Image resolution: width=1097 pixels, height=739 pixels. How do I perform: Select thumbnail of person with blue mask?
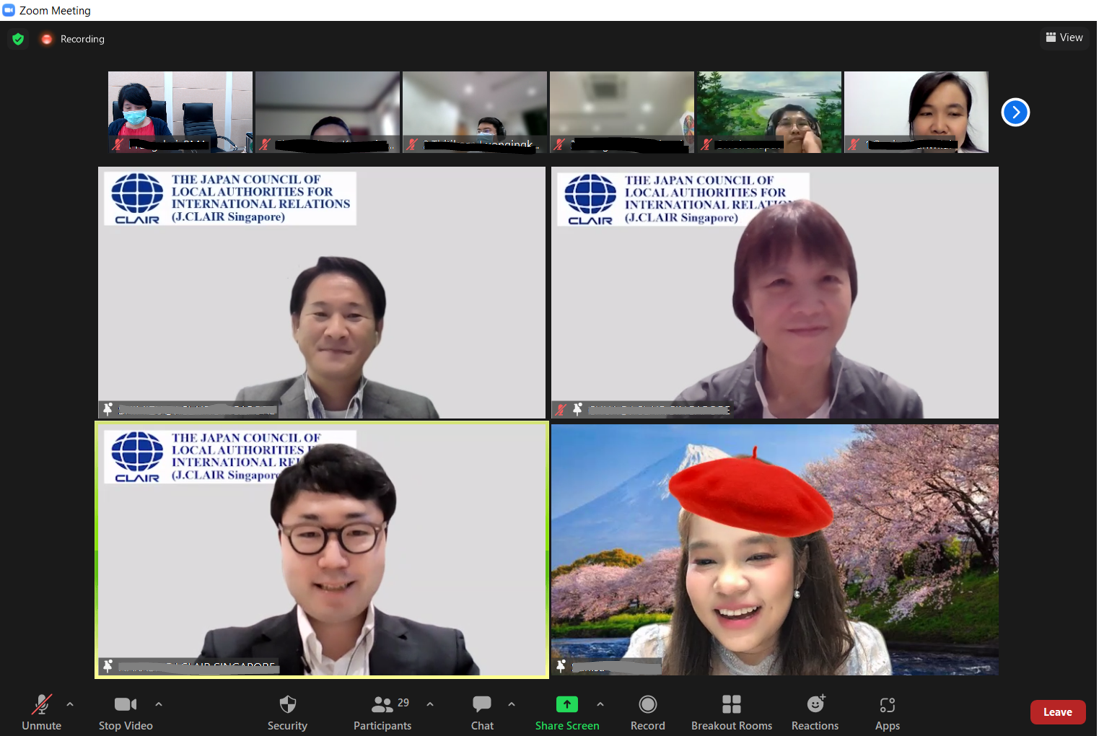click(x=180, y=111)
